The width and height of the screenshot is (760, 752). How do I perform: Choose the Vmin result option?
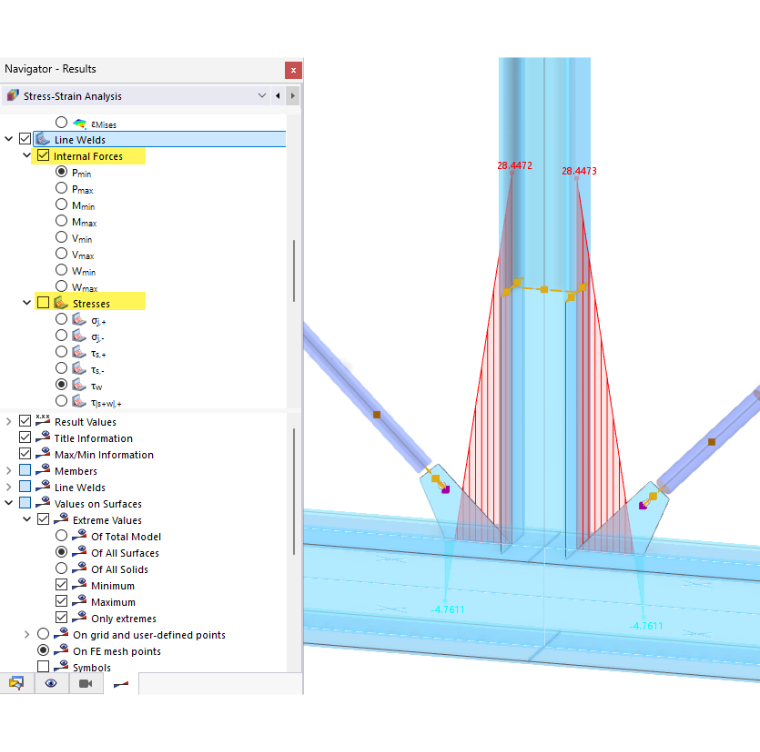tap(61, 238)
